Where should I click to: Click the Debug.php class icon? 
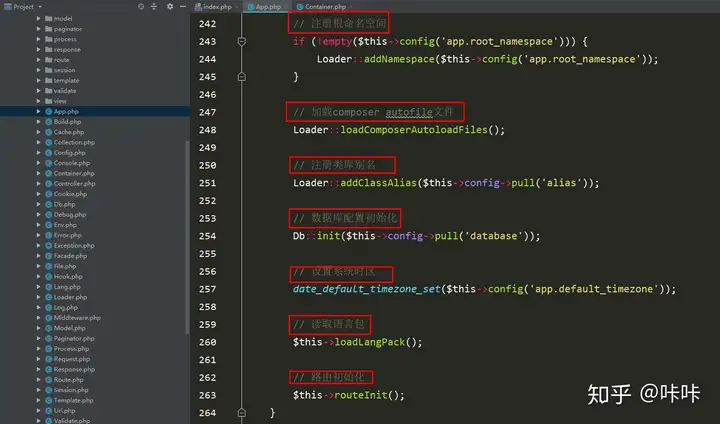coord(49,215)
